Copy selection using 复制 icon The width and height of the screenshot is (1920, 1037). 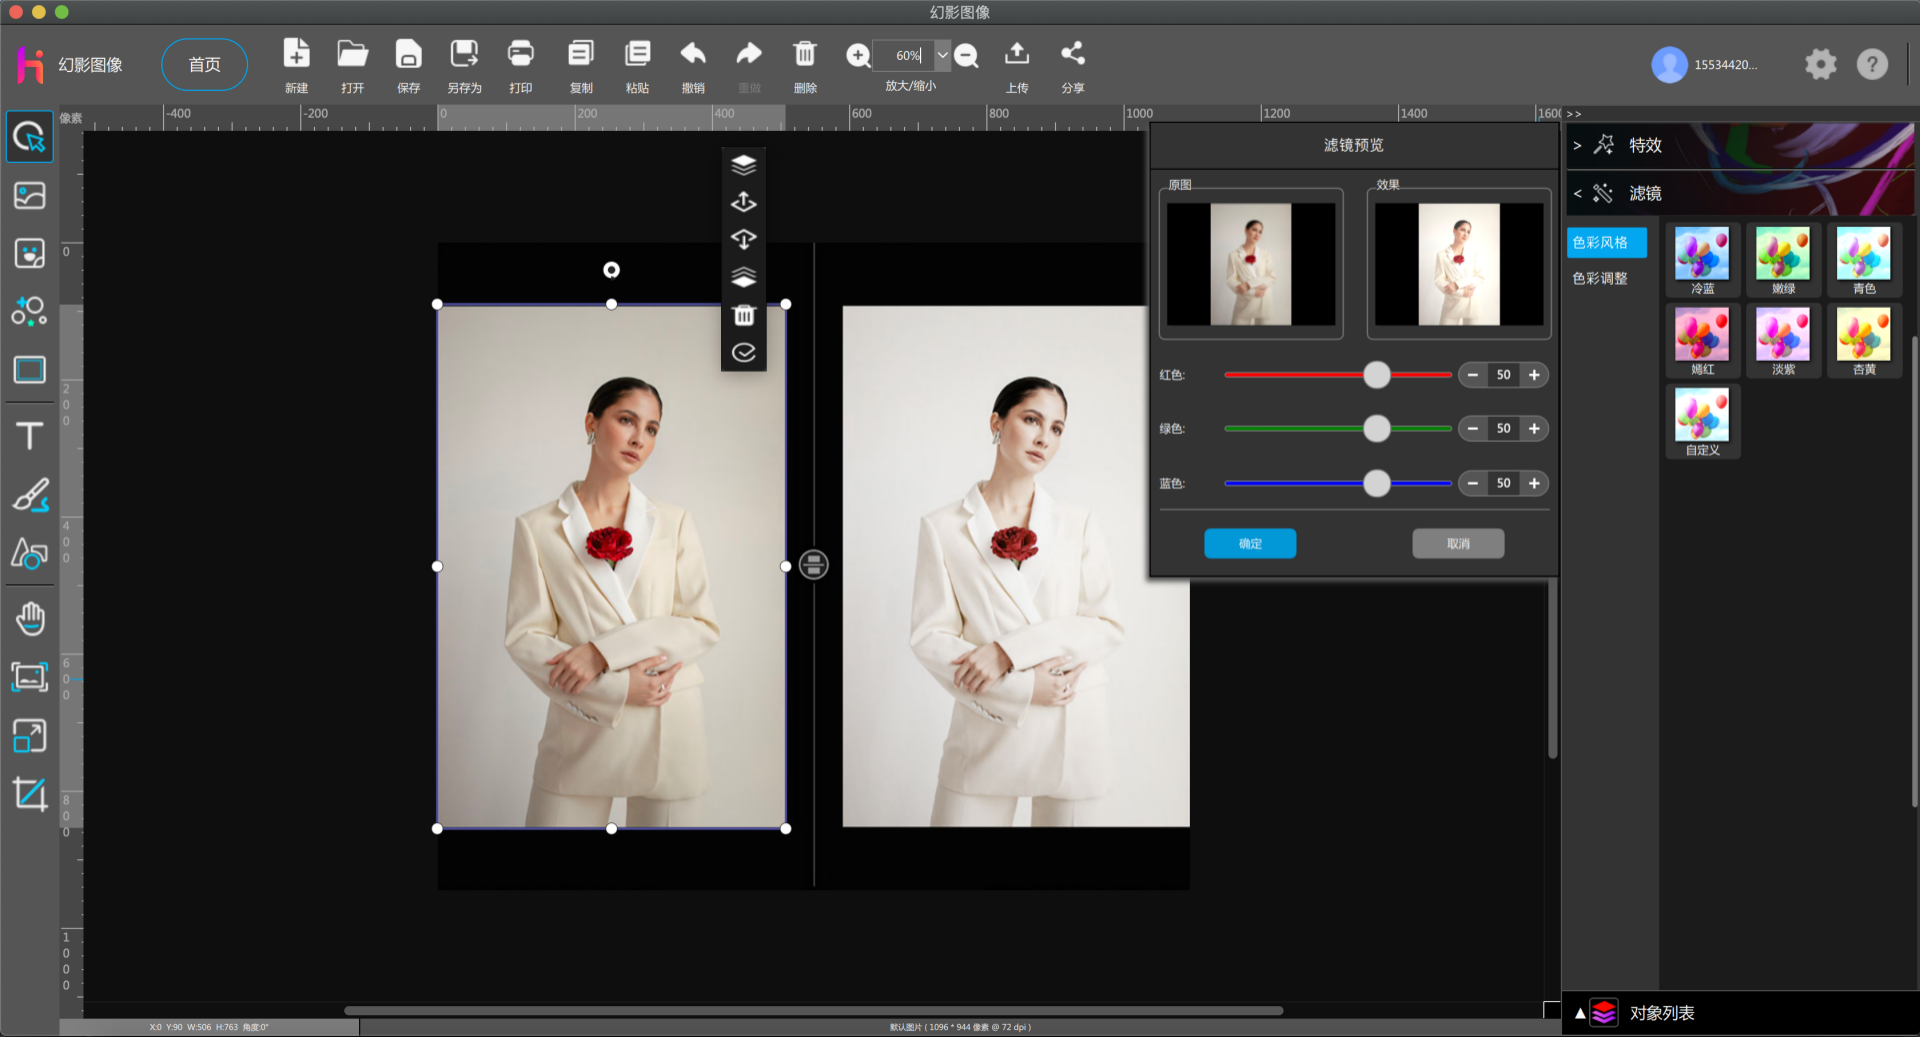click(581, 54)
